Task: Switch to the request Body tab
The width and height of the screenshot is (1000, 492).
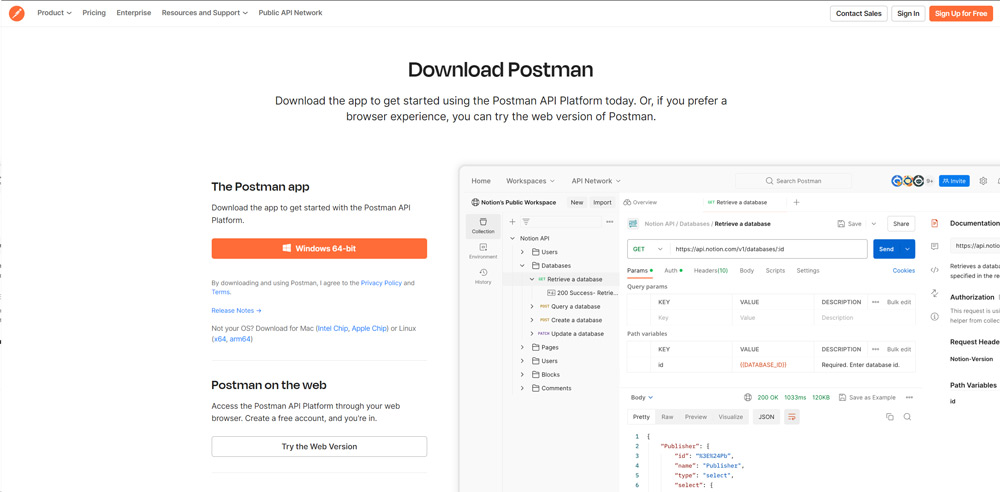Action: (746, 271)
